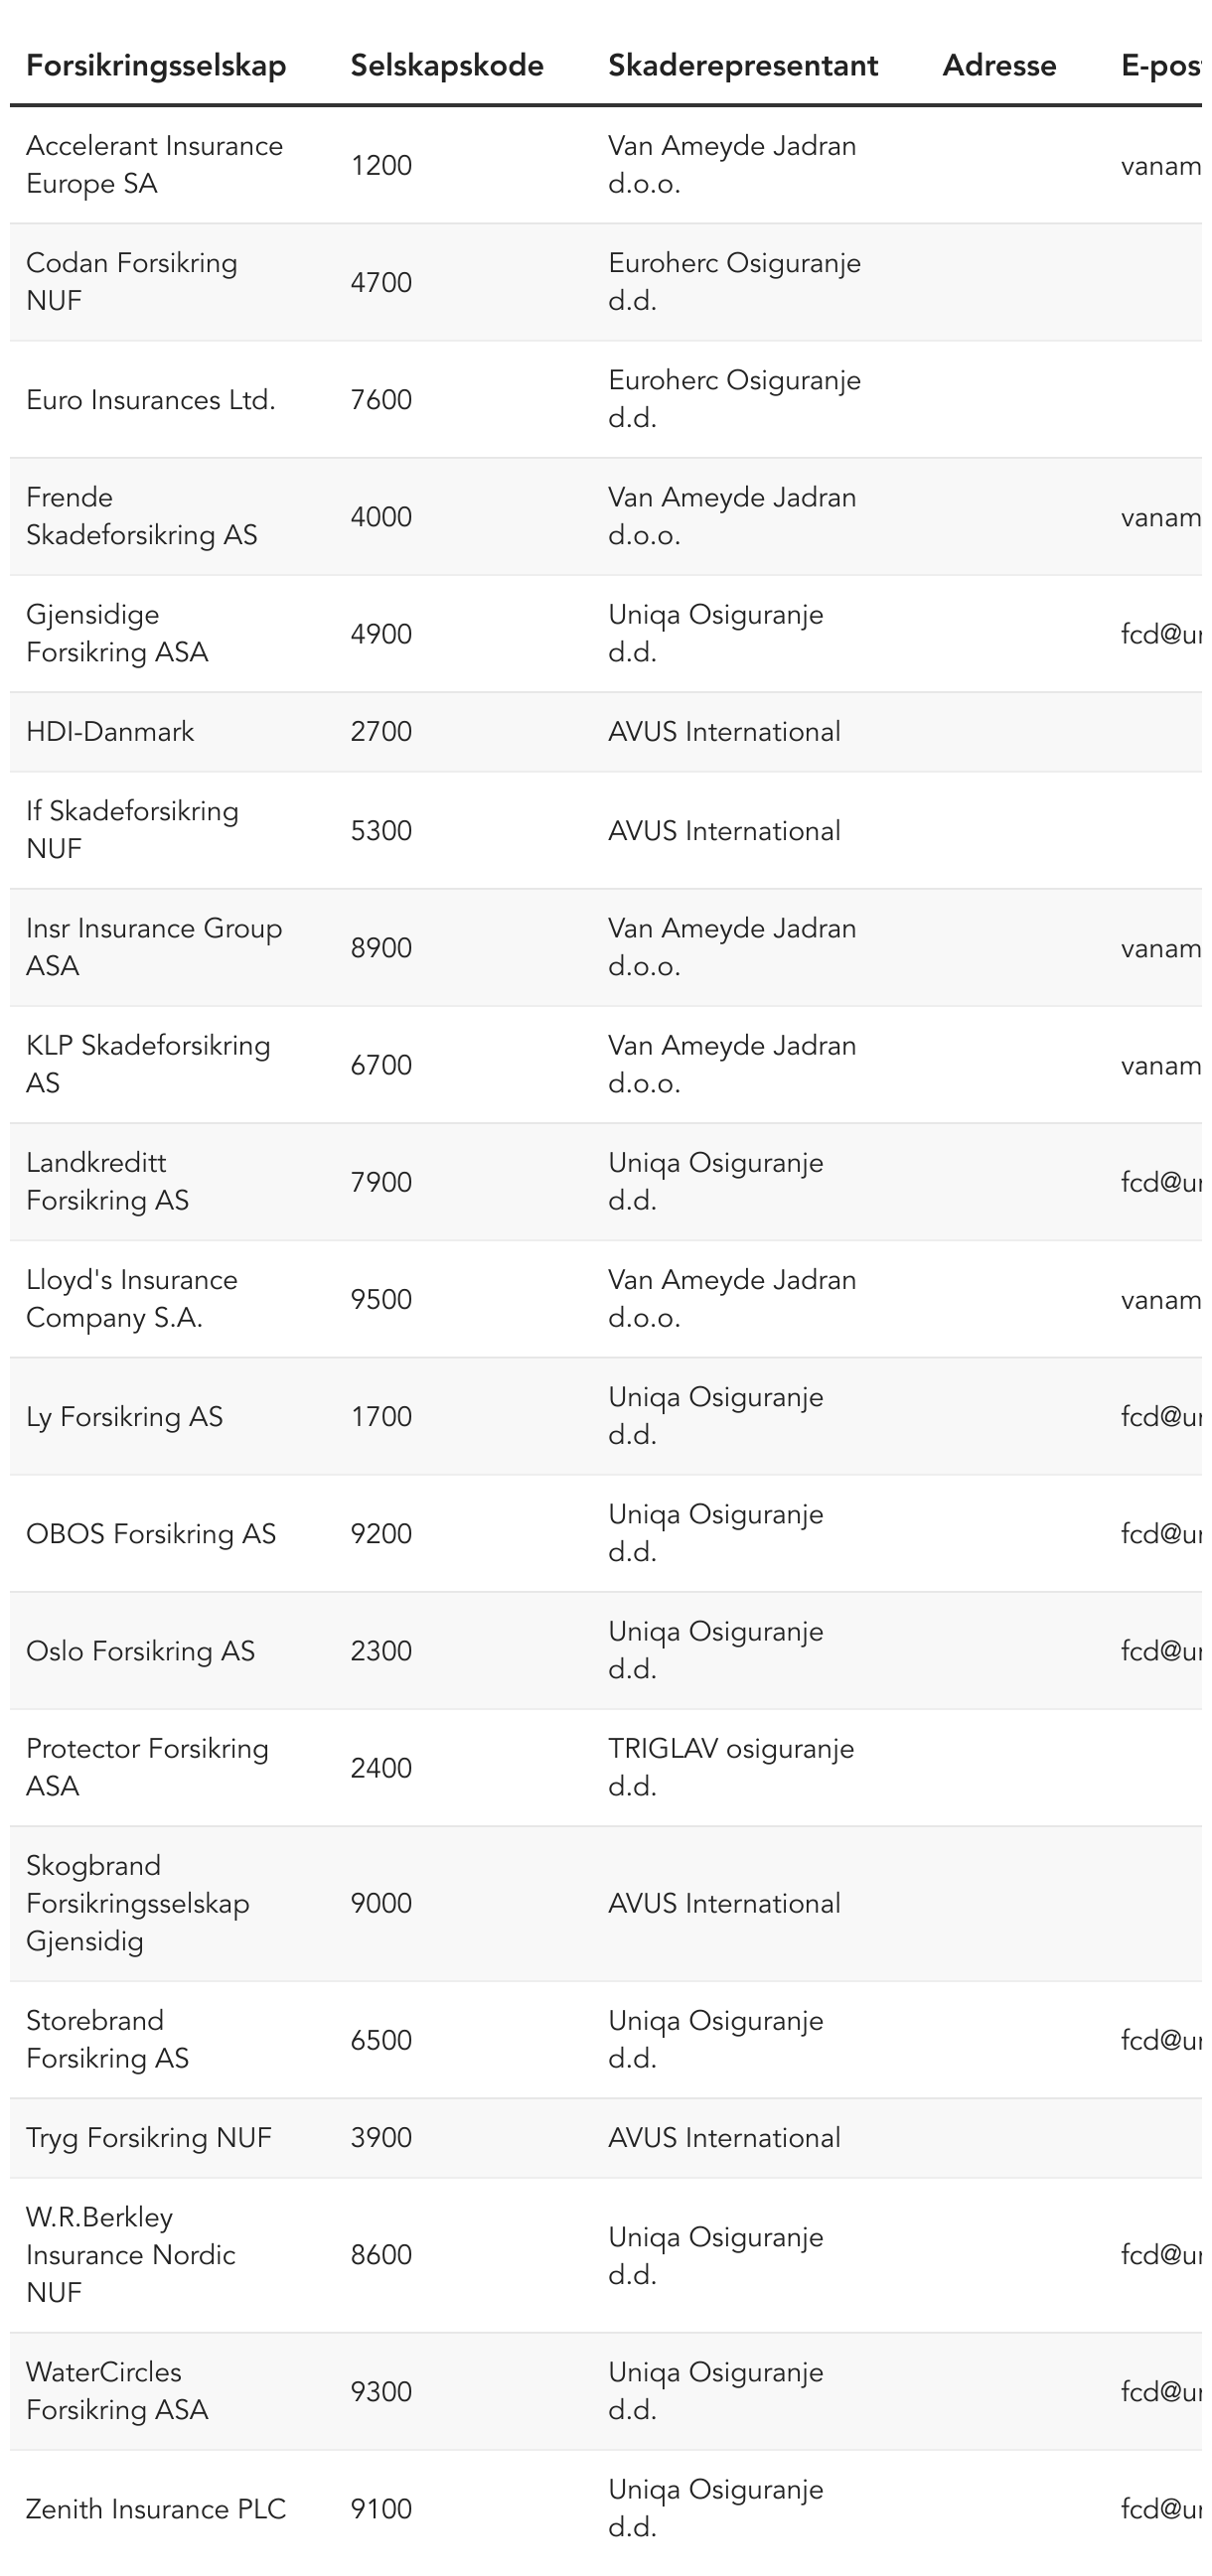Viewport: 1212px width, 2576px height.
Task: Click company code 9200 for OBOS Forsikring
Action: click(381, 1534)
